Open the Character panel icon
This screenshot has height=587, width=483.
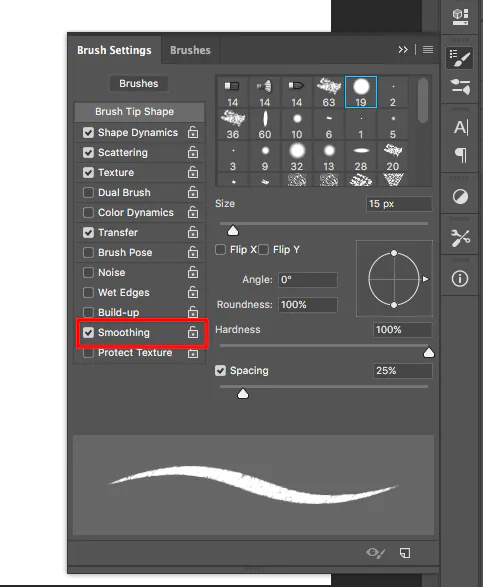(x=461, y=128)
